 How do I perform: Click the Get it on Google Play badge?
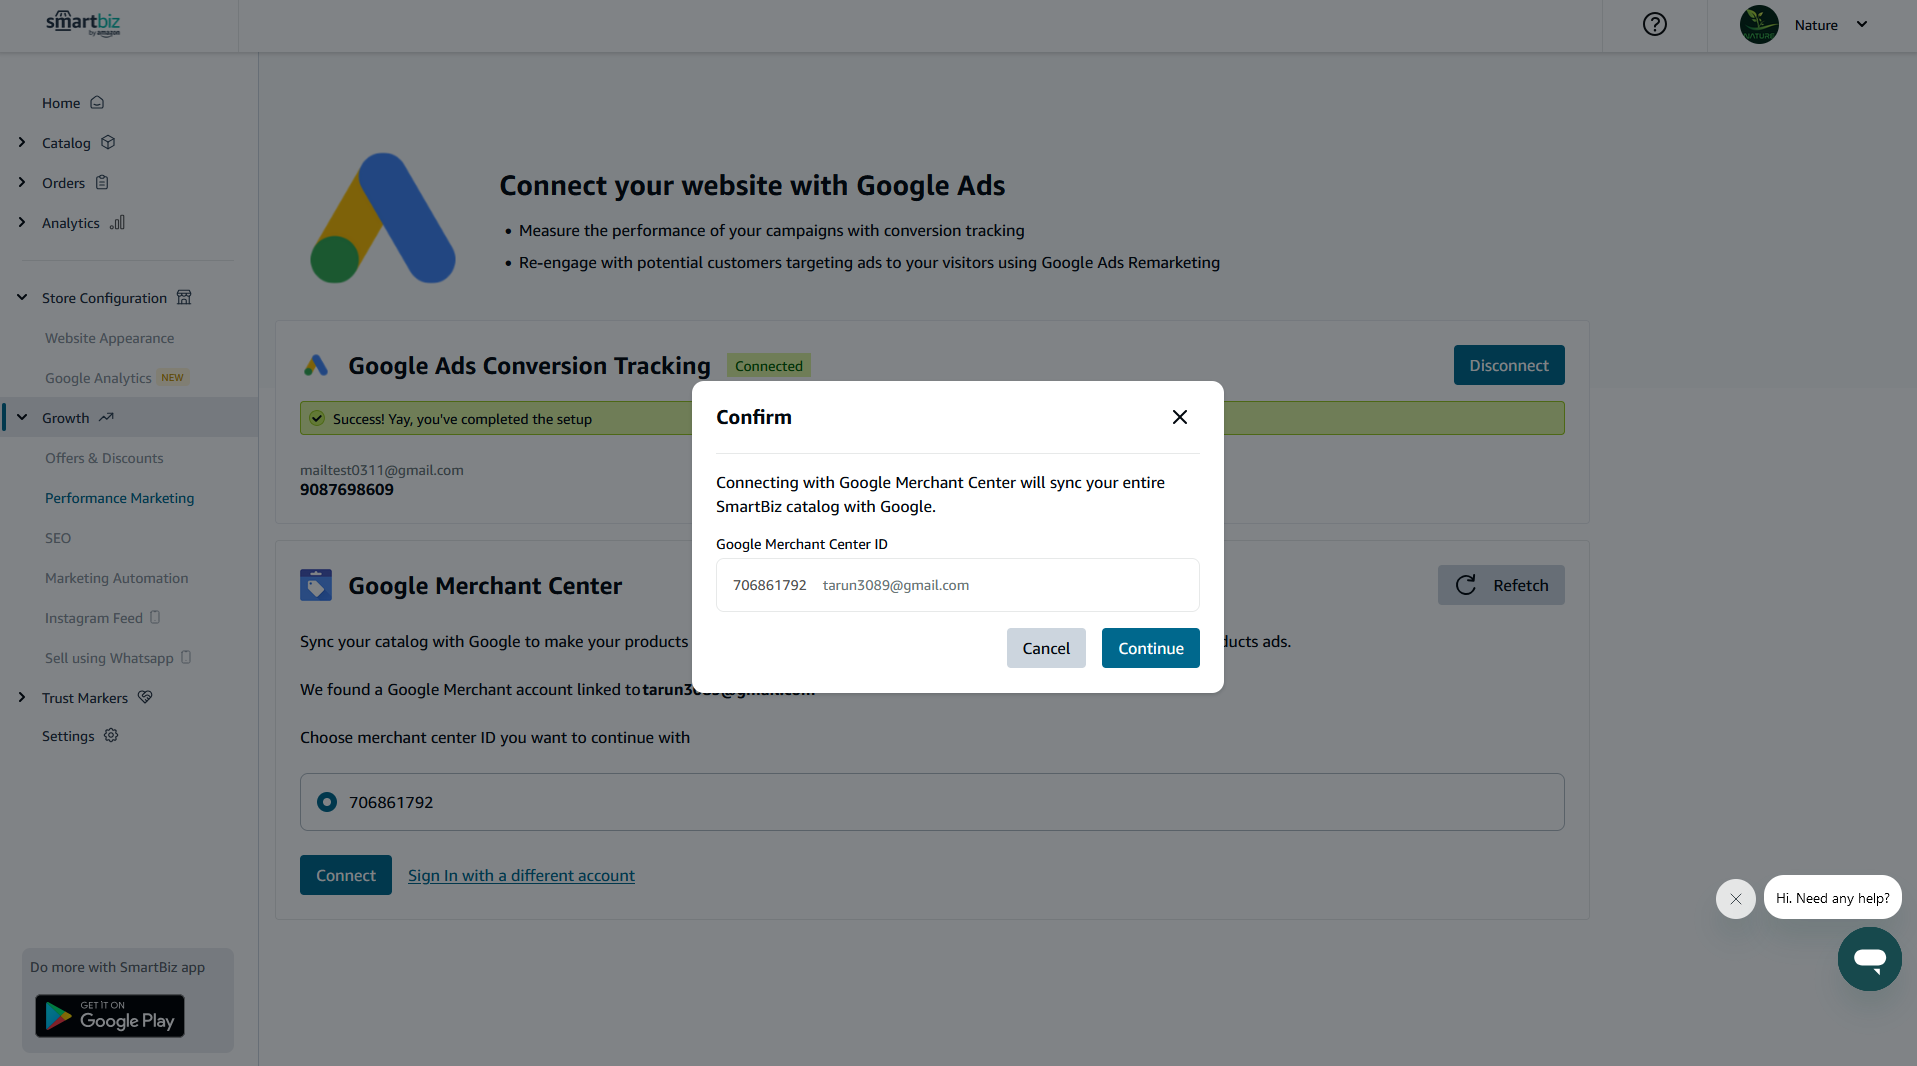pos(110,1015)
